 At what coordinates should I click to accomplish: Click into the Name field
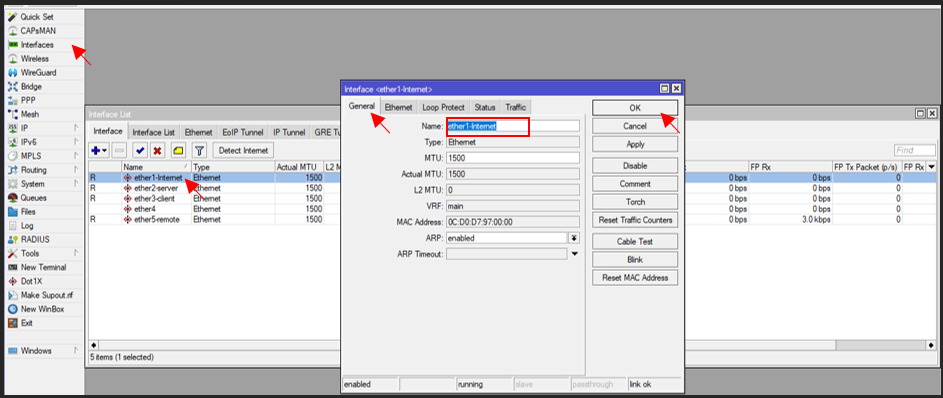[x=513, y=126]
